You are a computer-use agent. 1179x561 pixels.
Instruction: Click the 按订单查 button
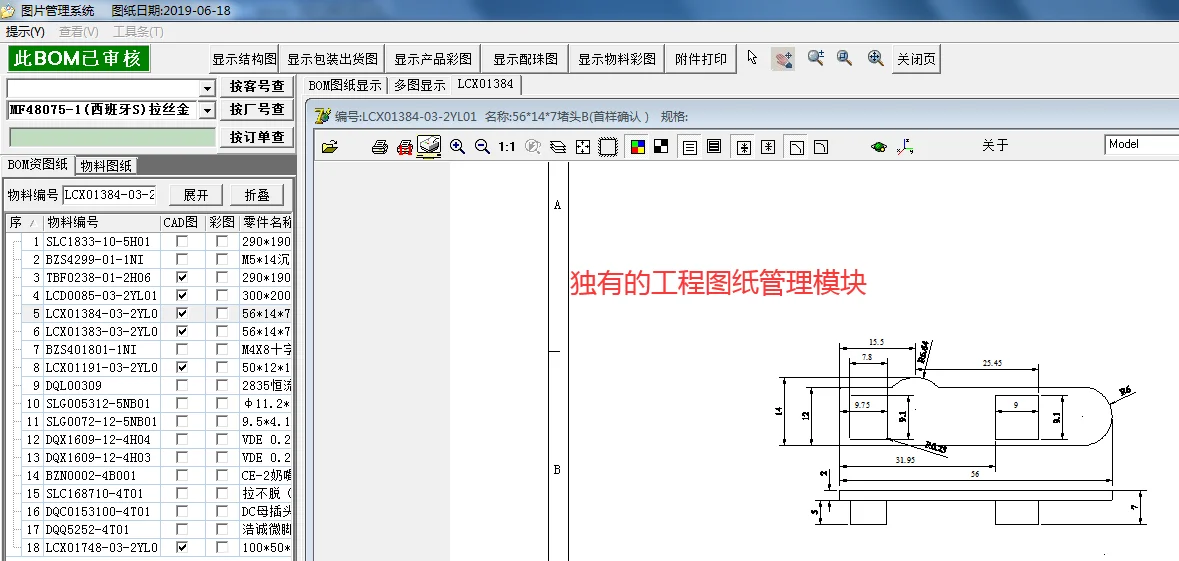click(x=256, y=137)
